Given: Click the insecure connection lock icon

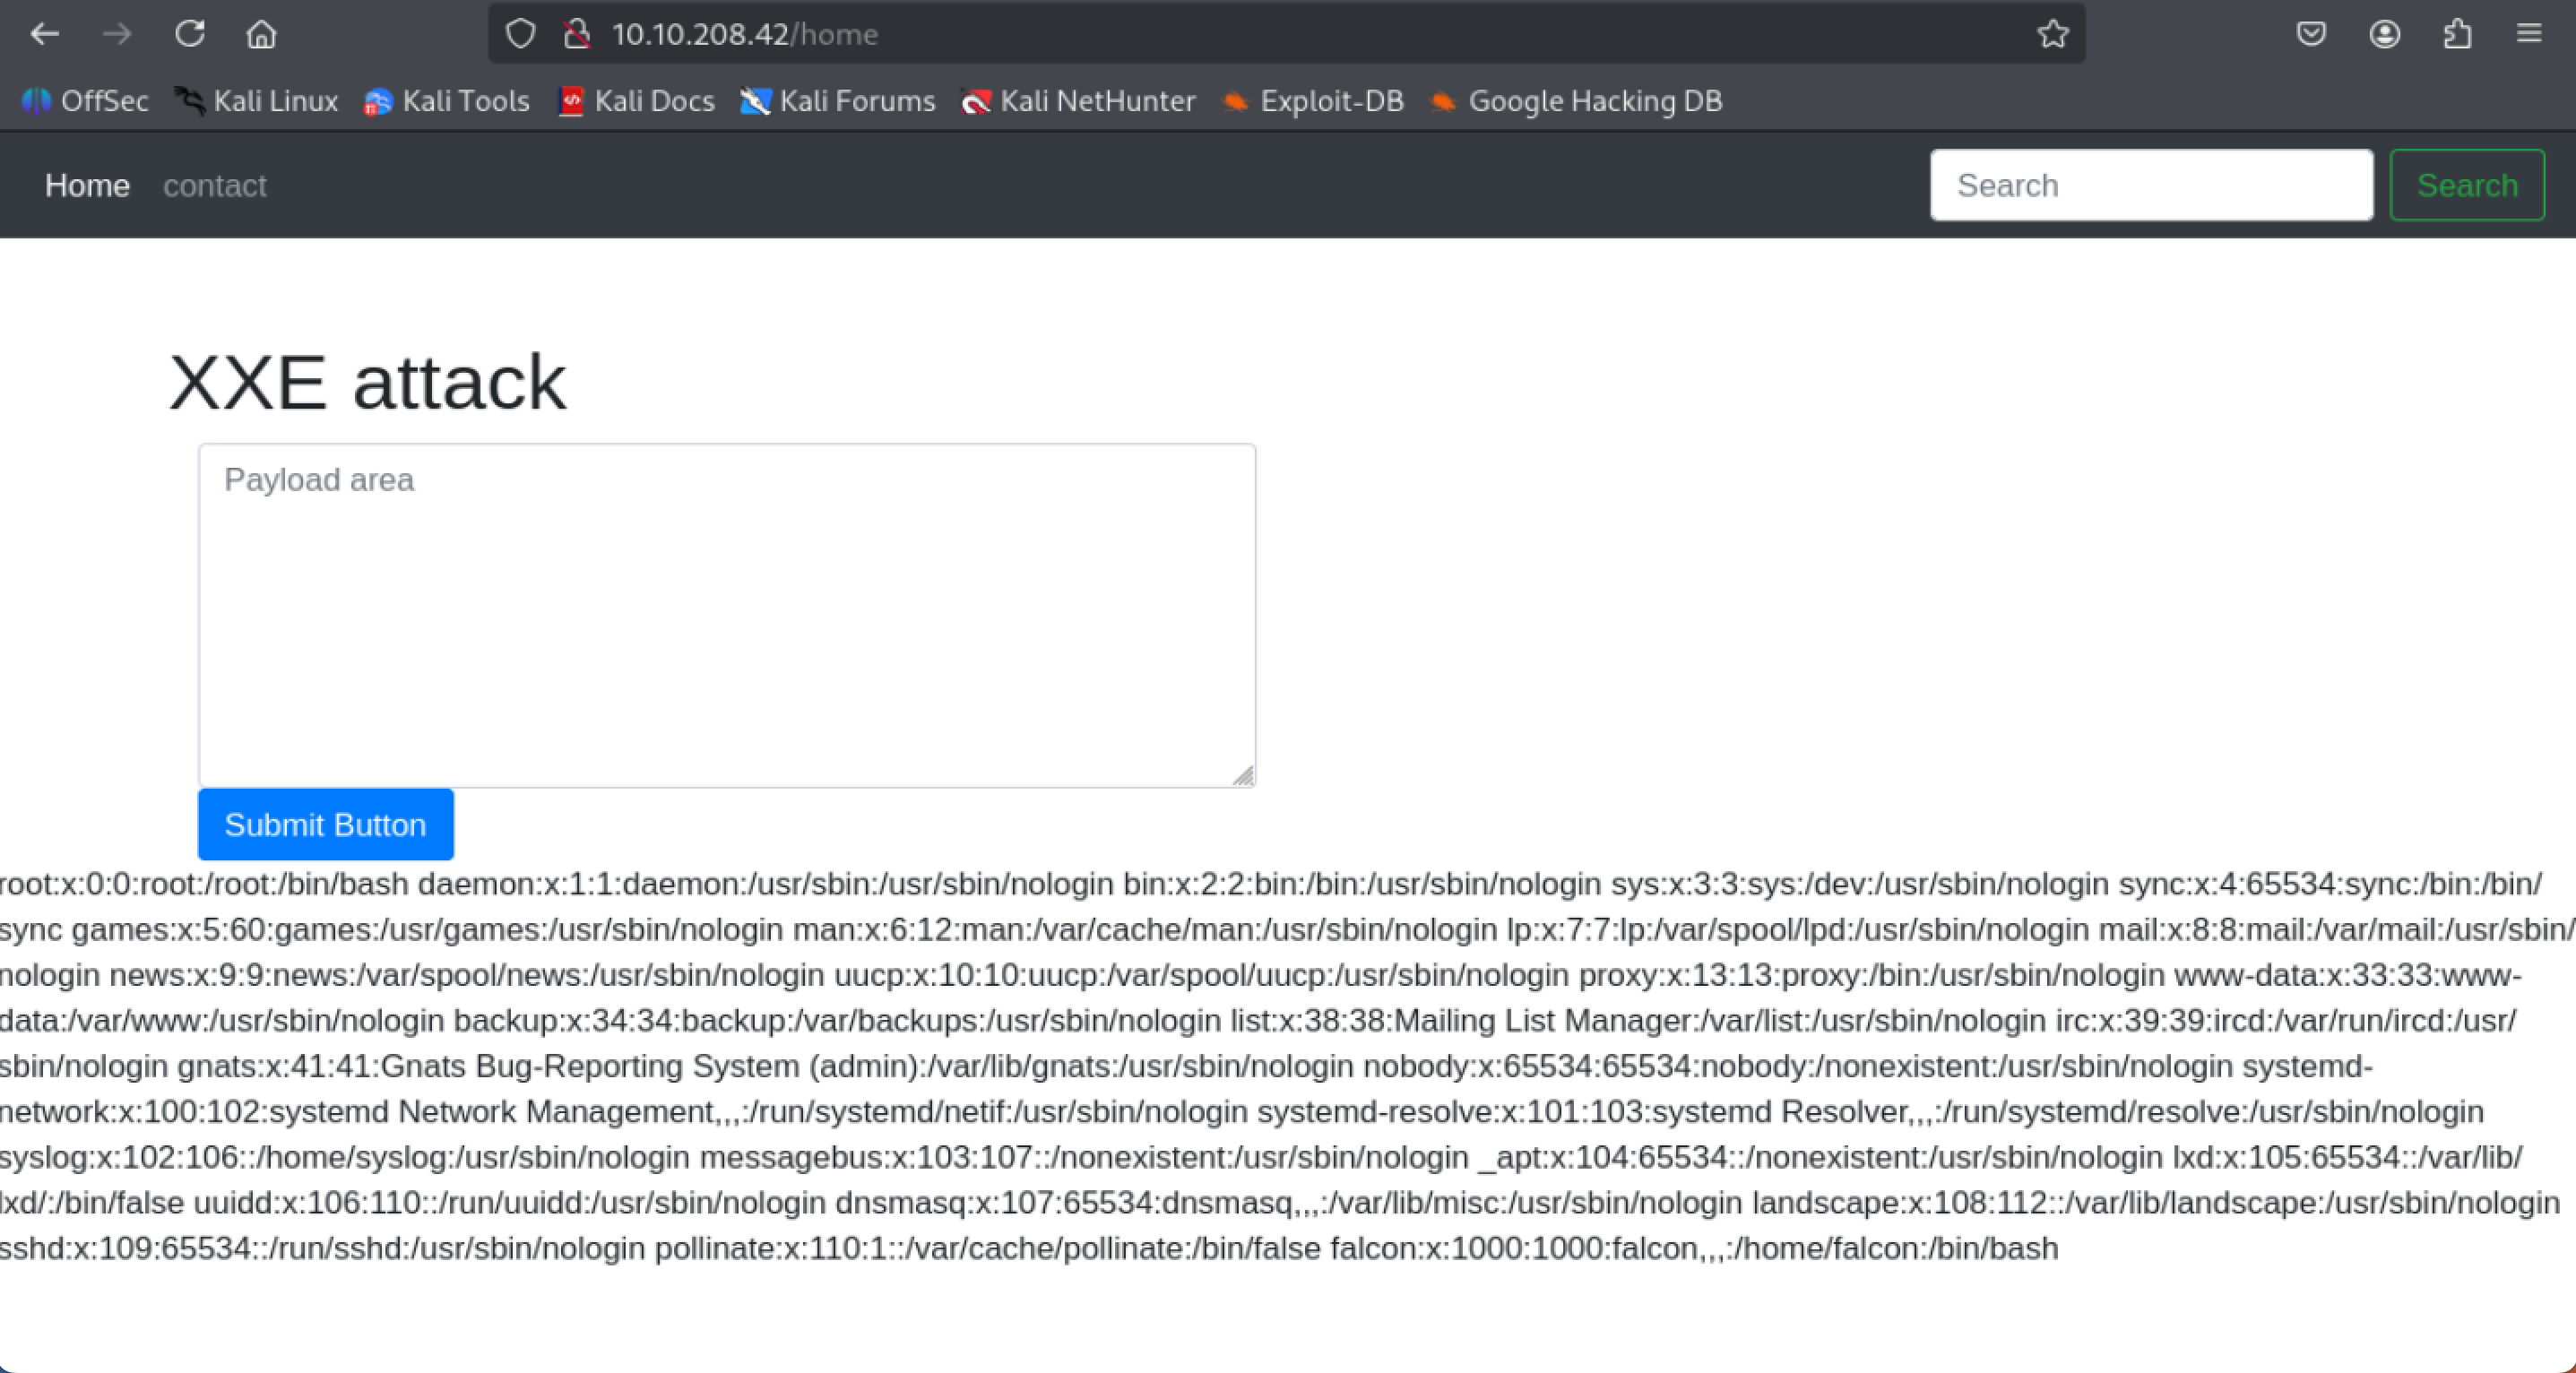Looking at the screenshot, I should tap(576, 34).
